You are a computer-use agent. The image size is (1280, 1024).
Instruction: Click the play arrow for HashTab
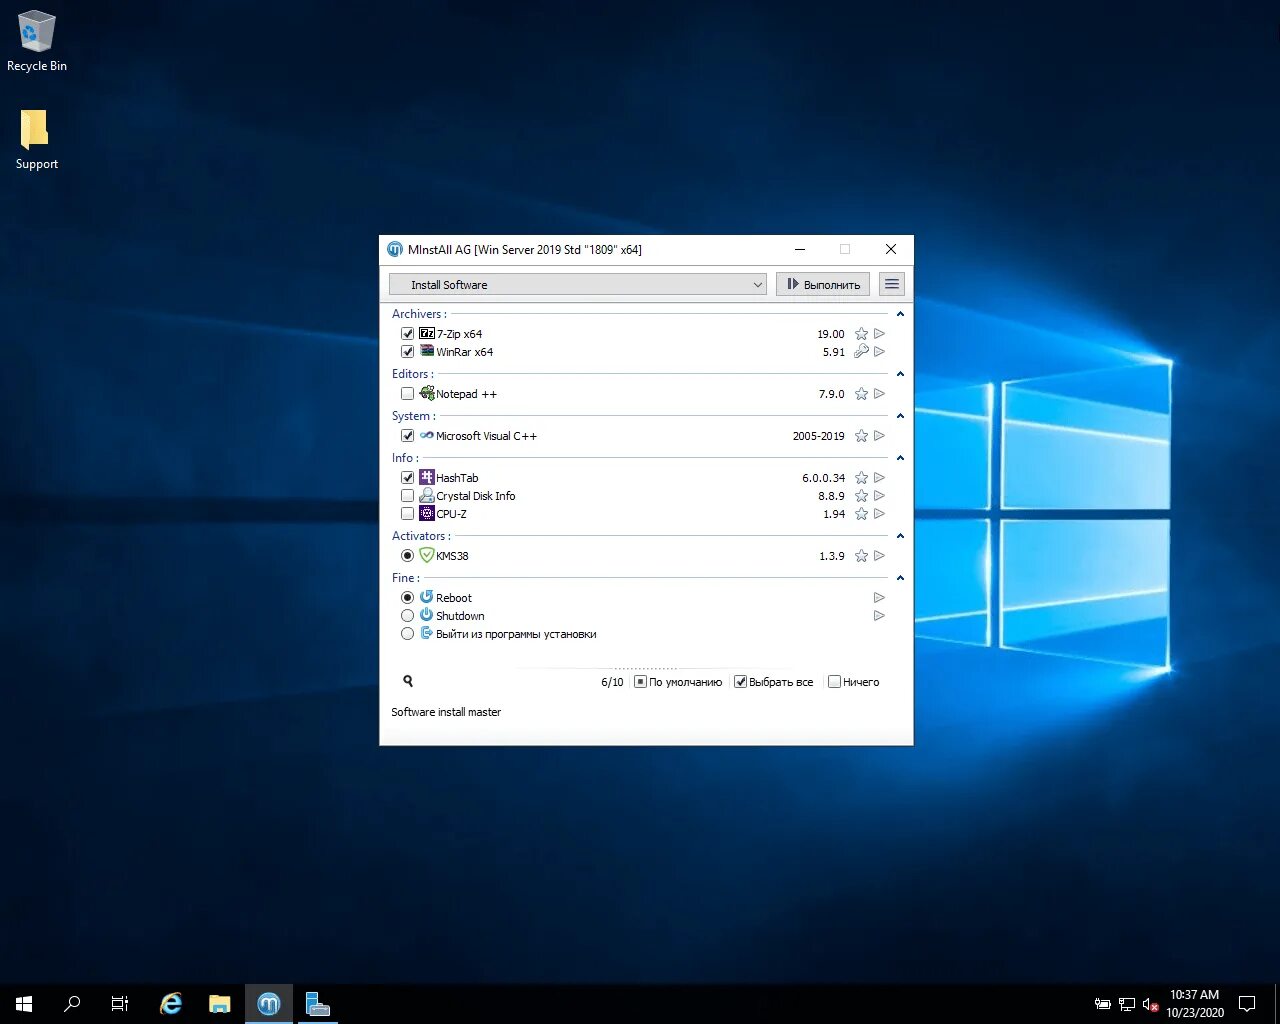tap(880, 478)
